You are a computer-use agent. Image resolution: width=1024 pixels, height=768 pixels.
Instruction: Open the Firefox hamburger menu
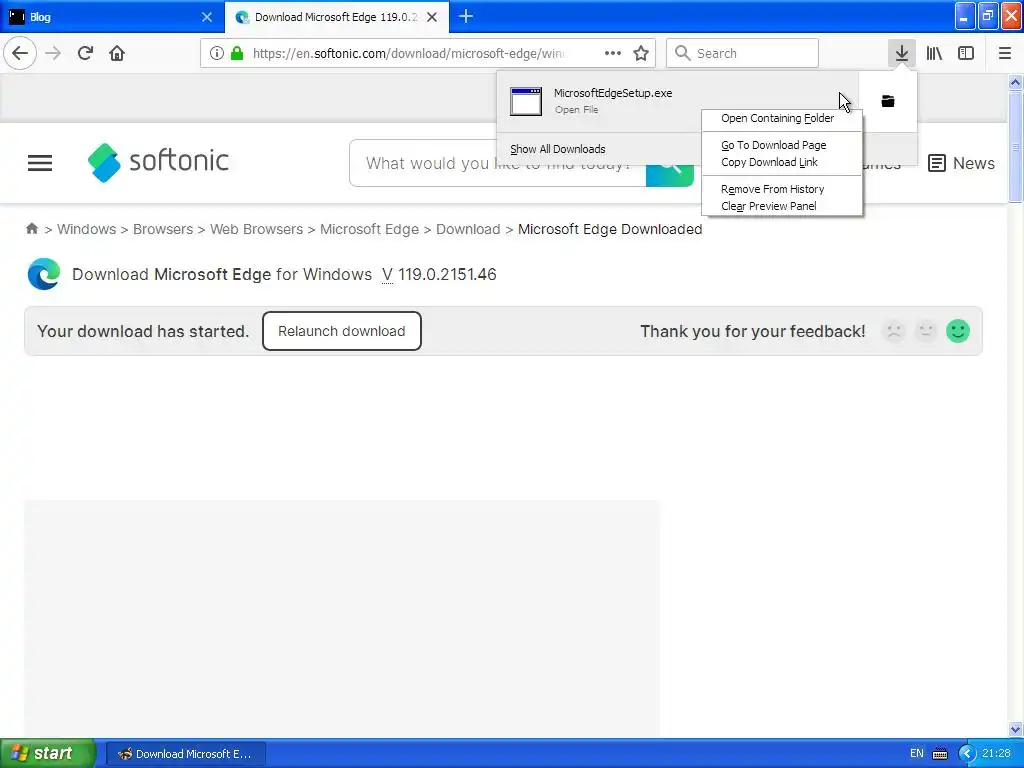(x=1005, y=53)
